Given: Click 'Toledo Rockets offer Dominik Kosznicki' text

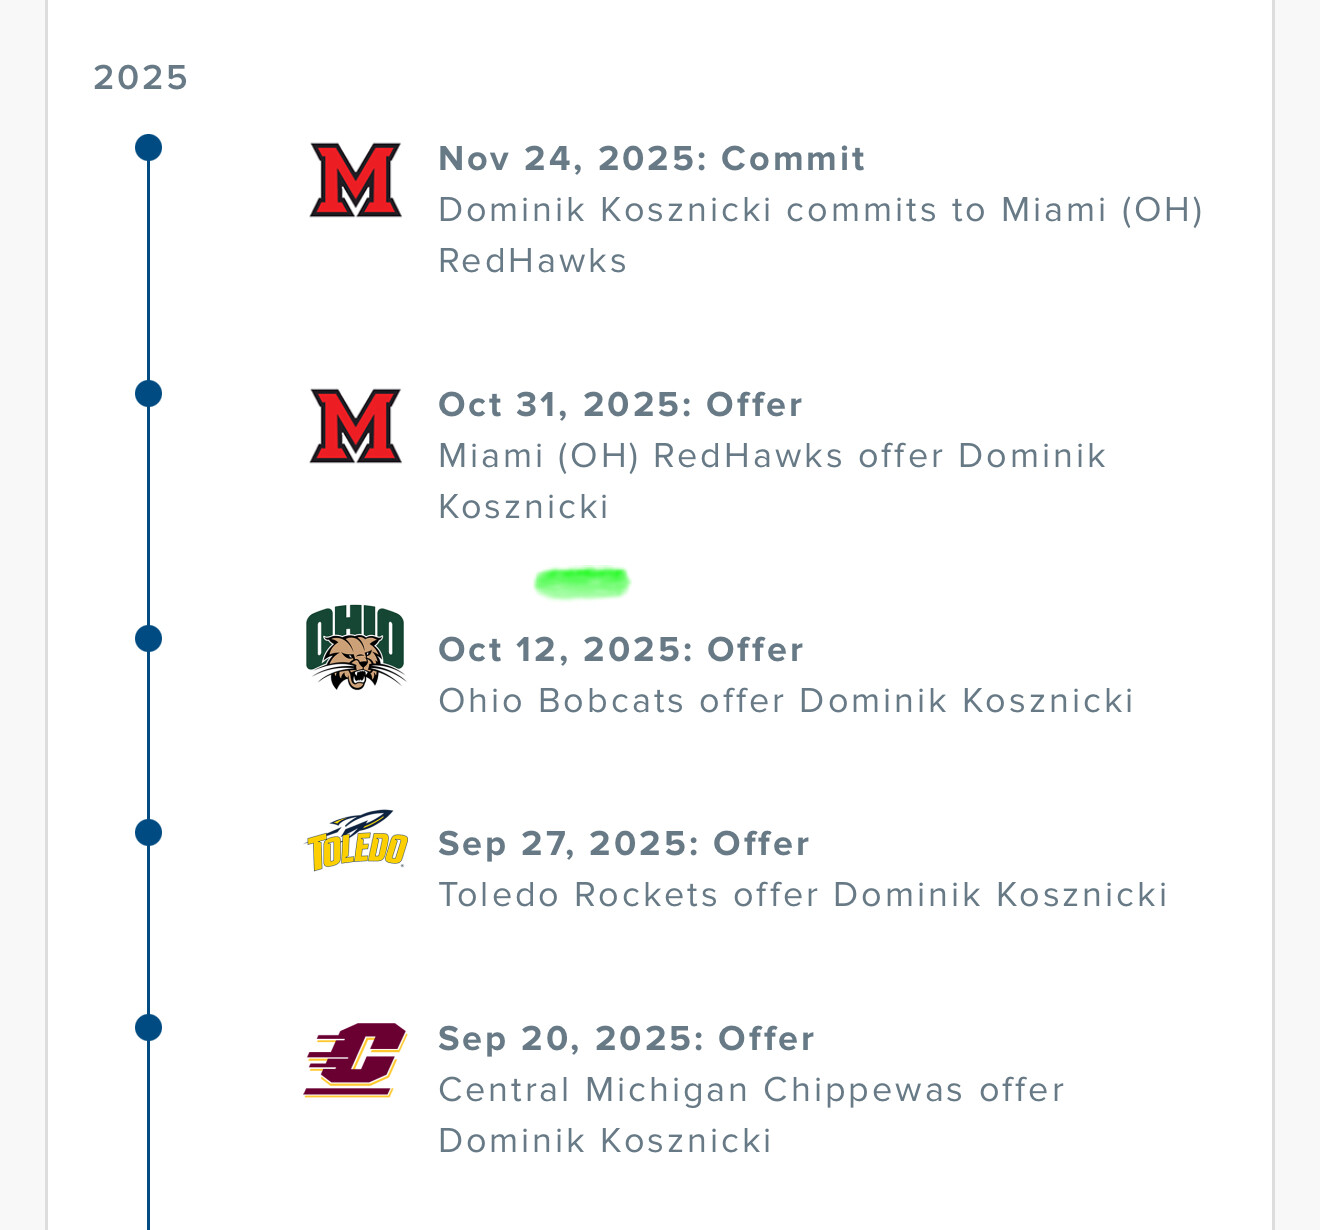Looking at the screenshot, I should 803,894.
